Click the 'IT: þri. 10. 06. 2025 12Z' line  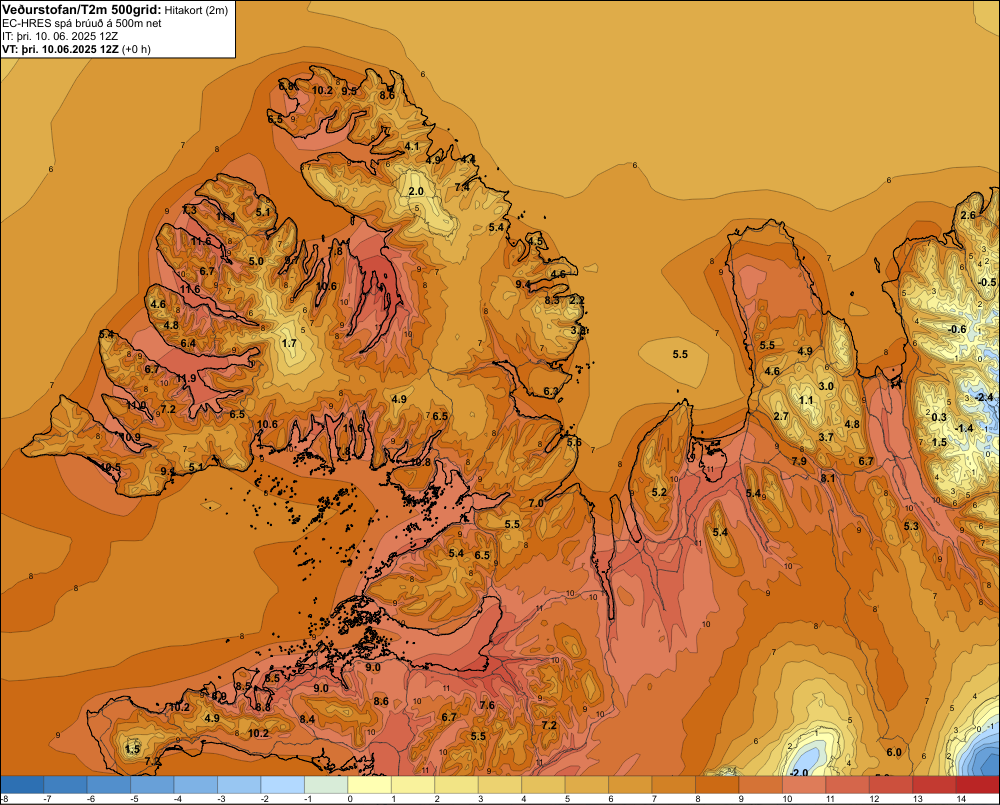(60, 36)
